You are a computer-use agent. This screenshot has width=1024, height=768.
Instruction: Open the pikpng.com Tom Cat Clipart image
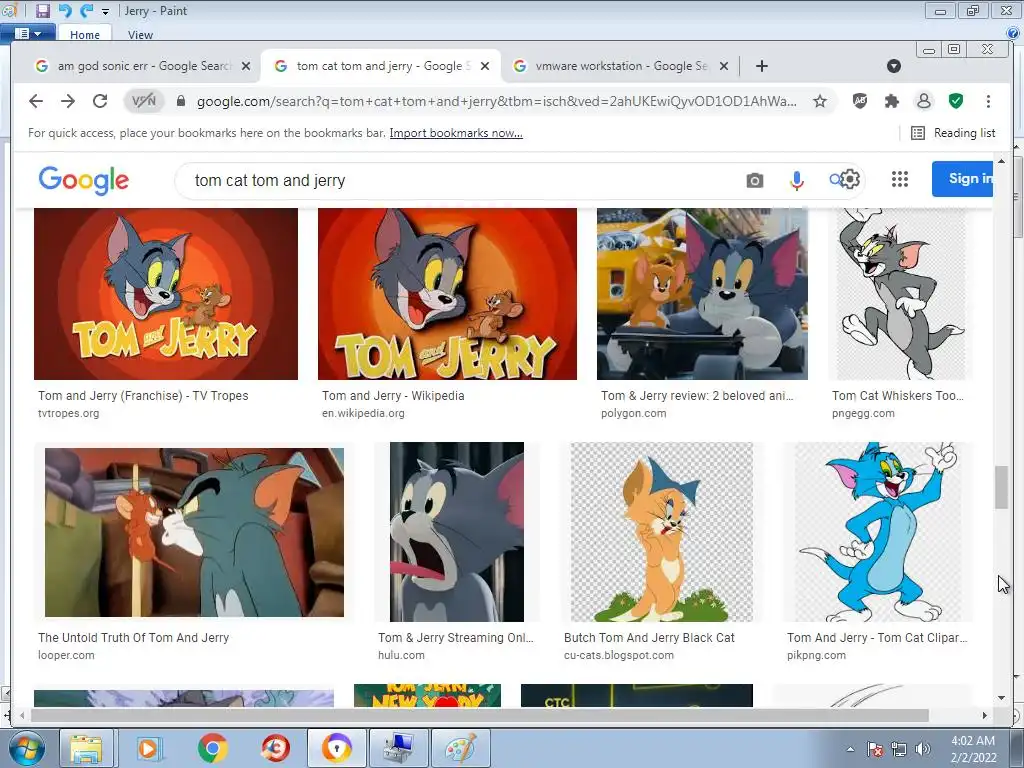[x=877, y=532]
